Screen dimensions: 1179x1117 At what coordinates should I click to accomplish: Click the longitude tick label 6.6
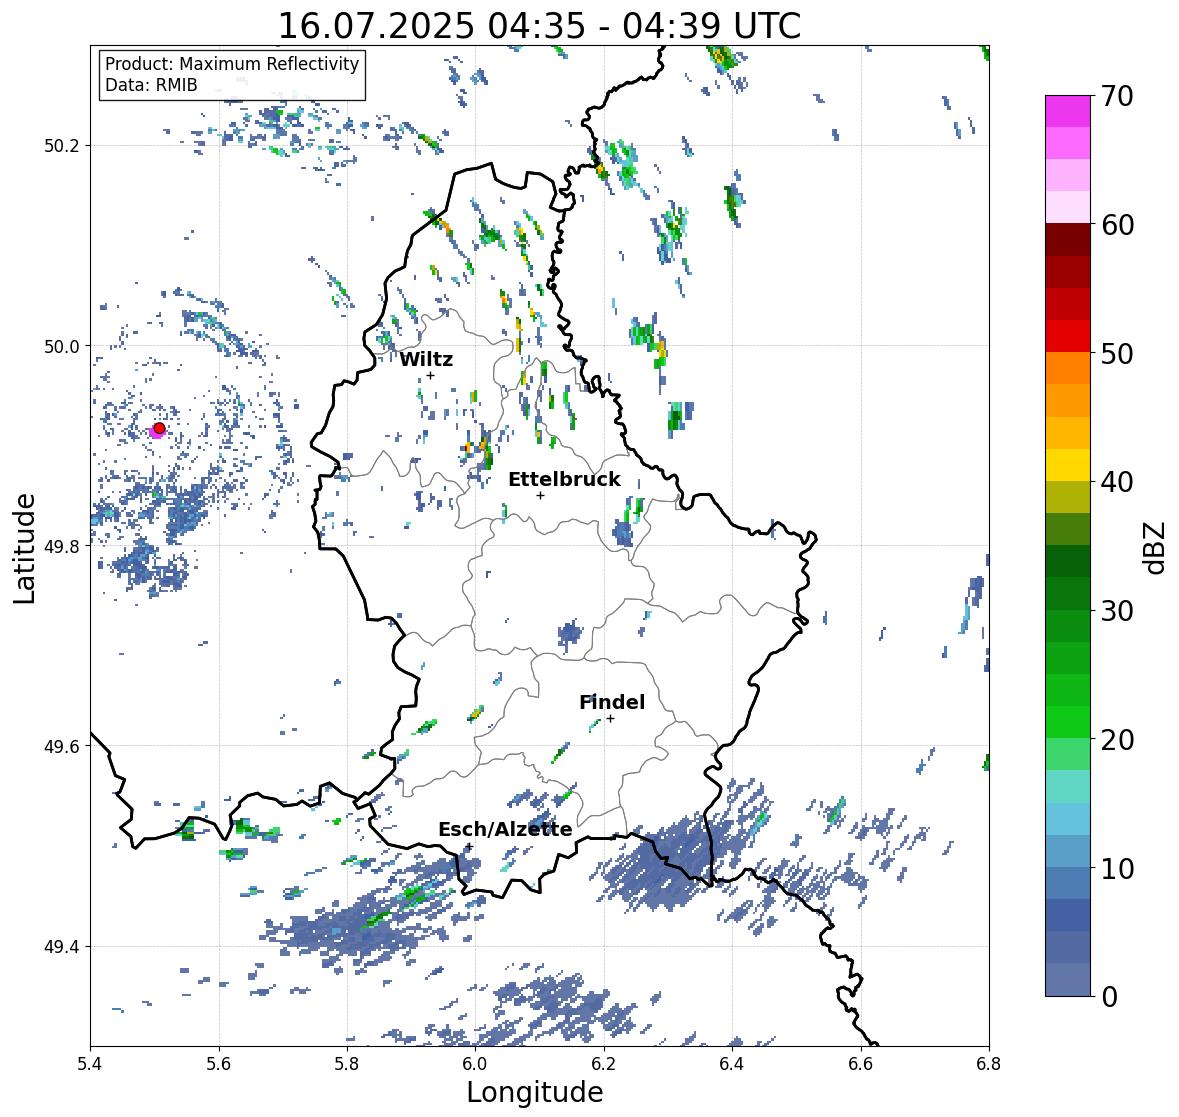860,1063
